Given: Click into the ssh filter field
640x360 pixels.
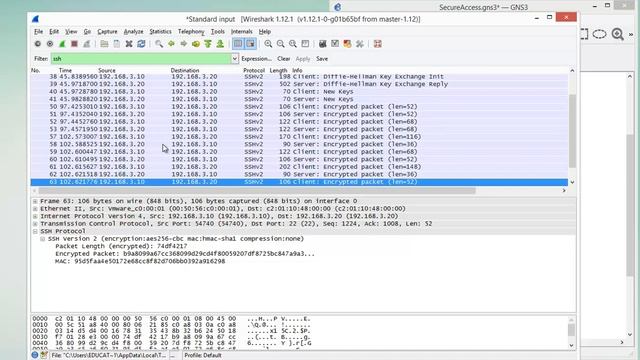Looking at the screenshot, I should point(141,59).
